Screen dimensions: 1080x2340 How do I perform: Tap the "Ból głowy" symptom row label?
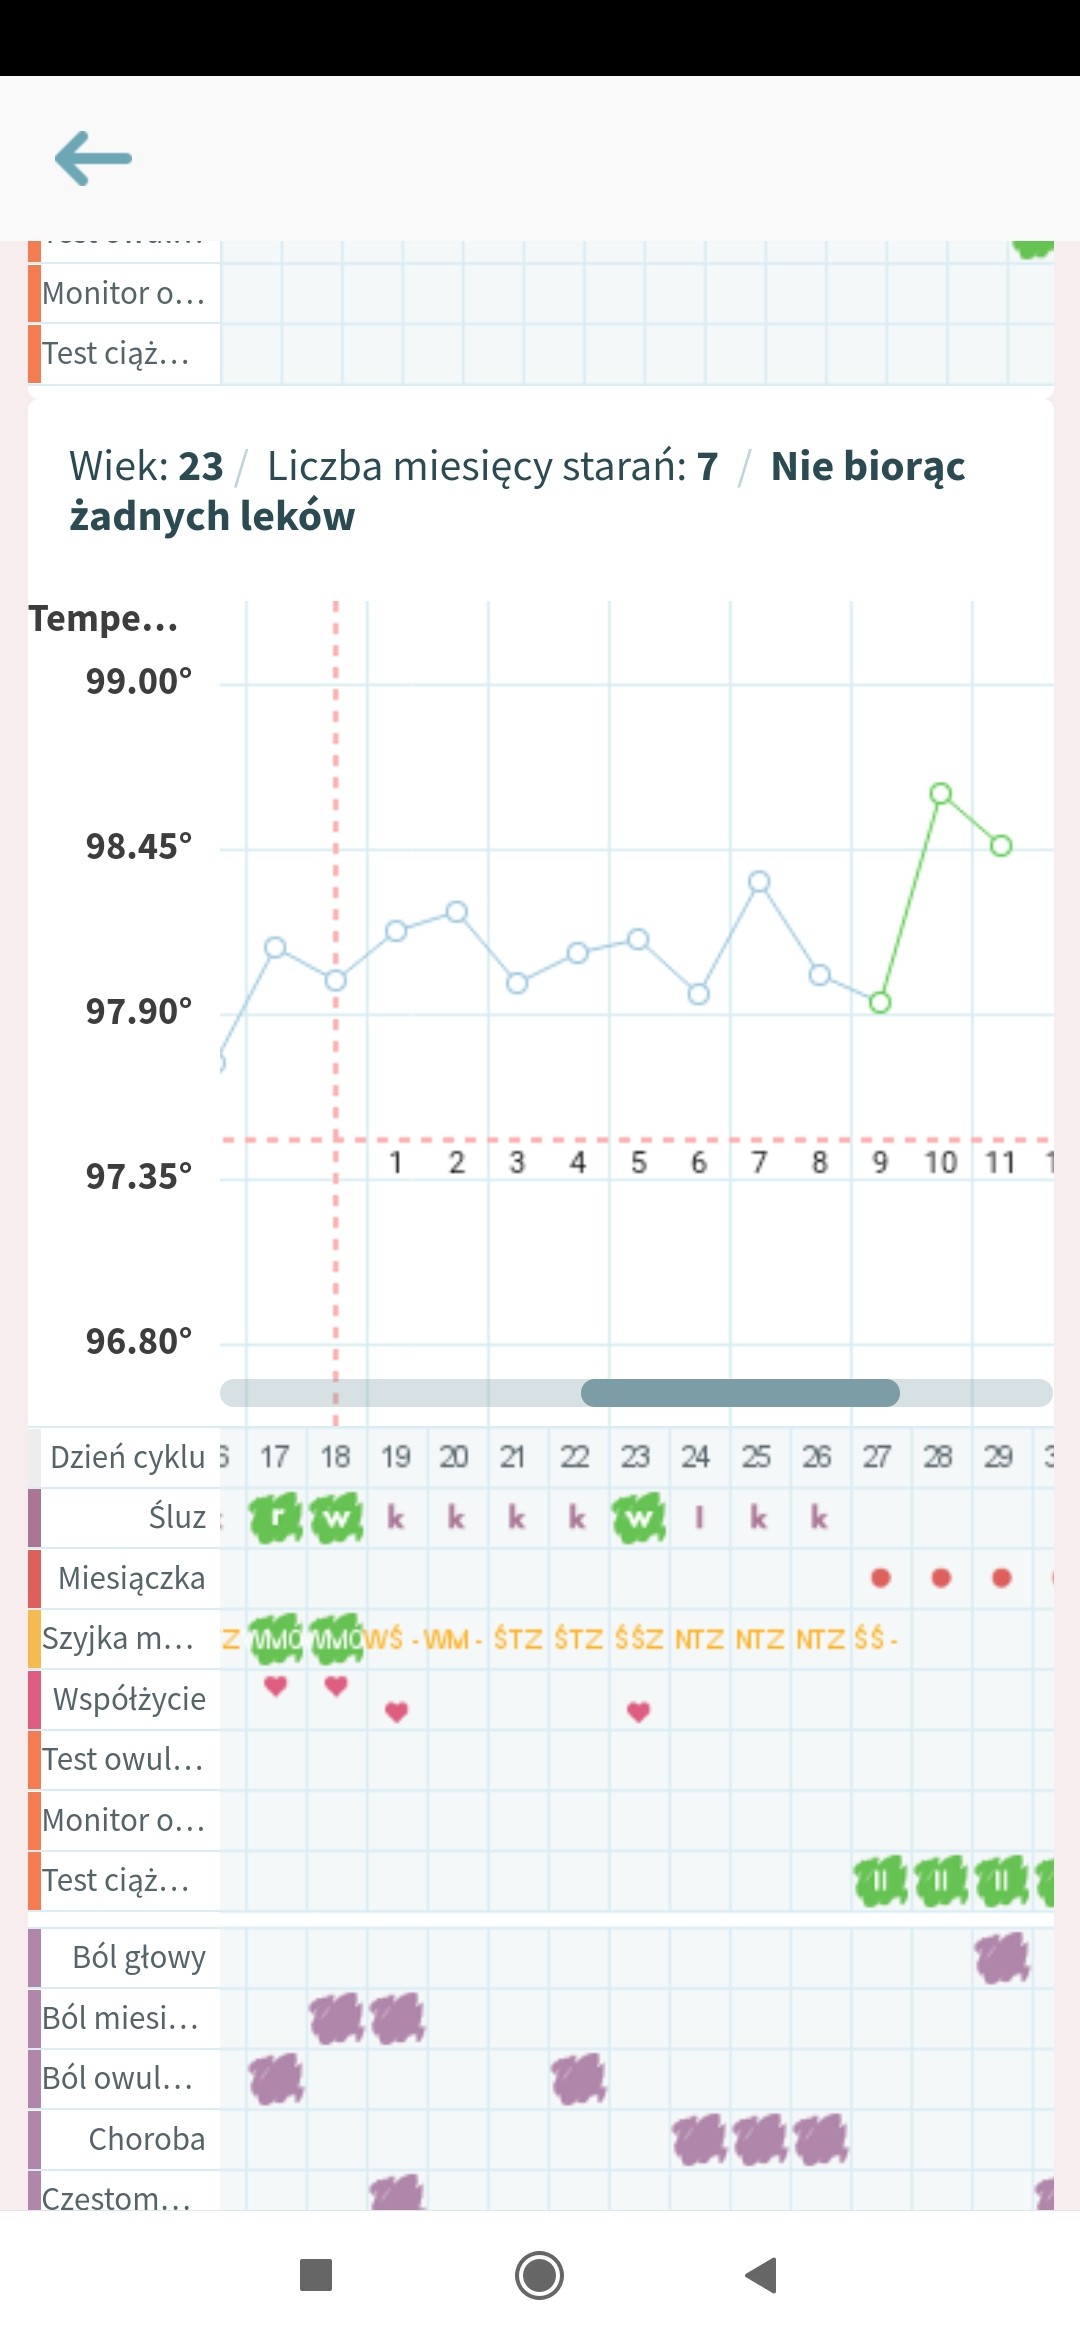(x=139, y=1957)
